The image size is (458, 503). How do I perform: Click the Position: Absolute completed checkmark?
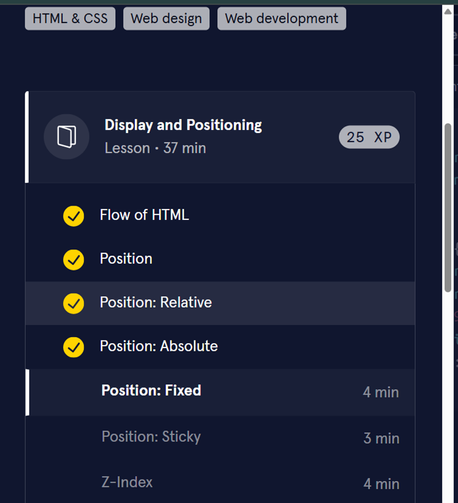pyautogui.click(x=73, y=347)
